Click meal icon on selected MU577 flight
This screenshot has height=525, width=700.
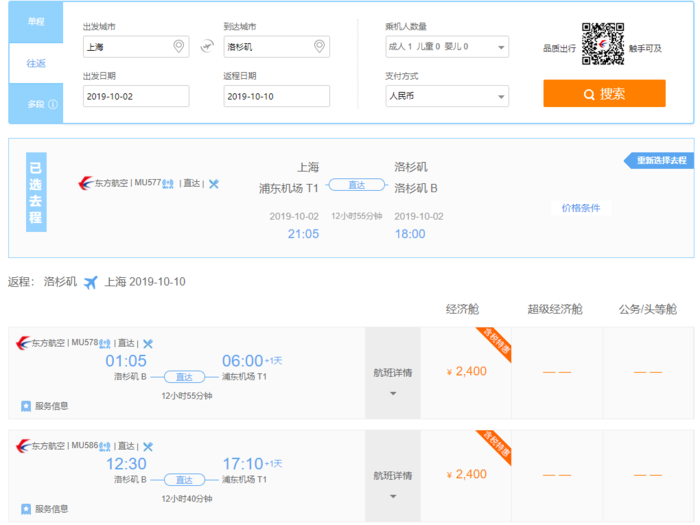point(213,184)
